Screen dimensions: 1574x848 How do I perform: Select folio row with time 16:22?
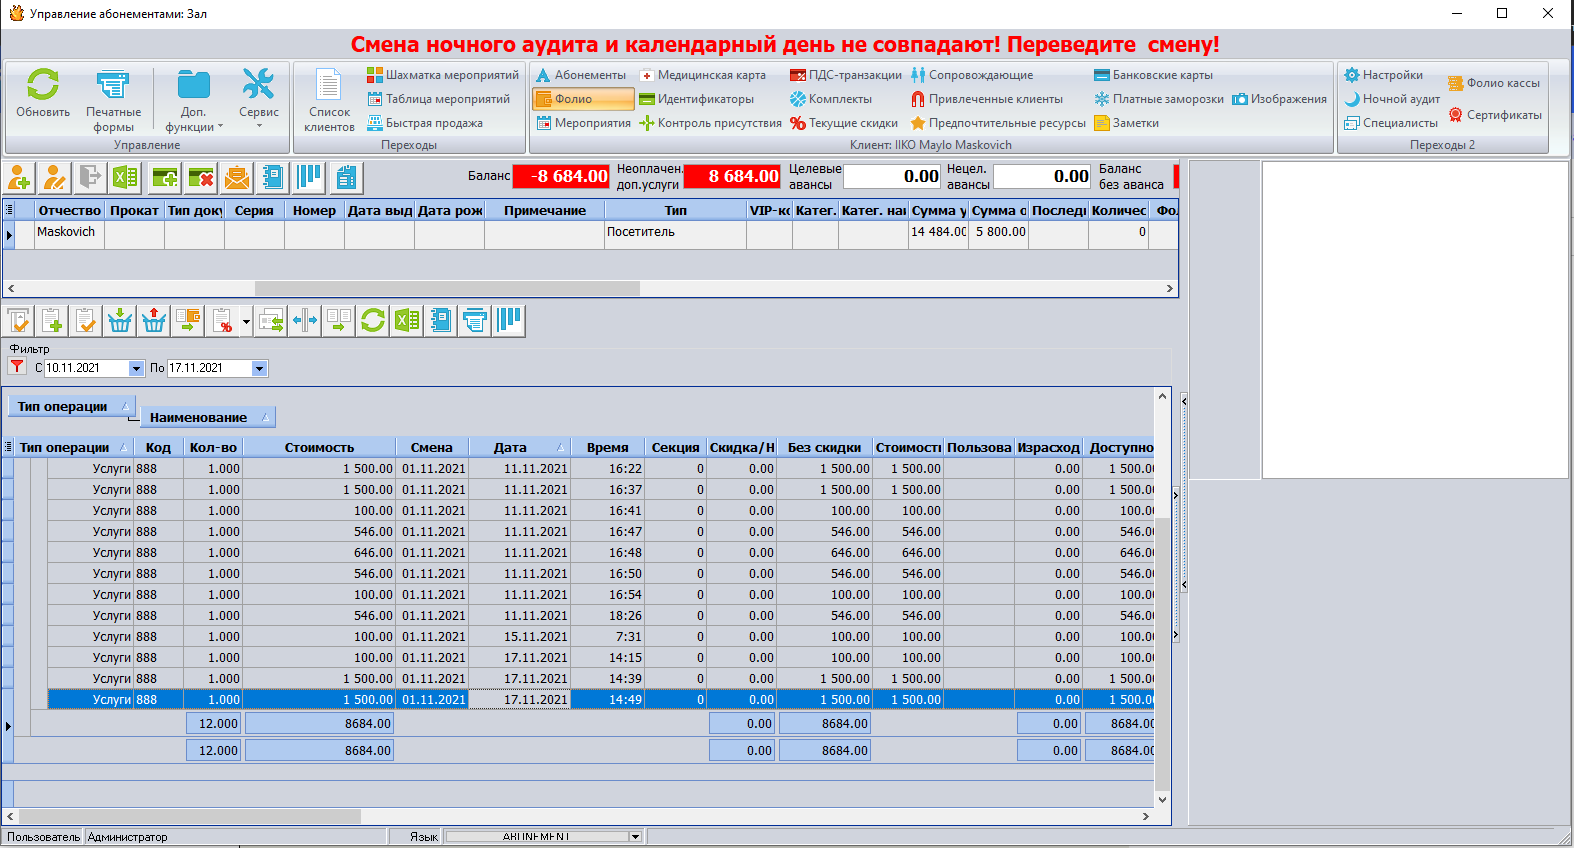pyautogui.click(x=600, y=469)
